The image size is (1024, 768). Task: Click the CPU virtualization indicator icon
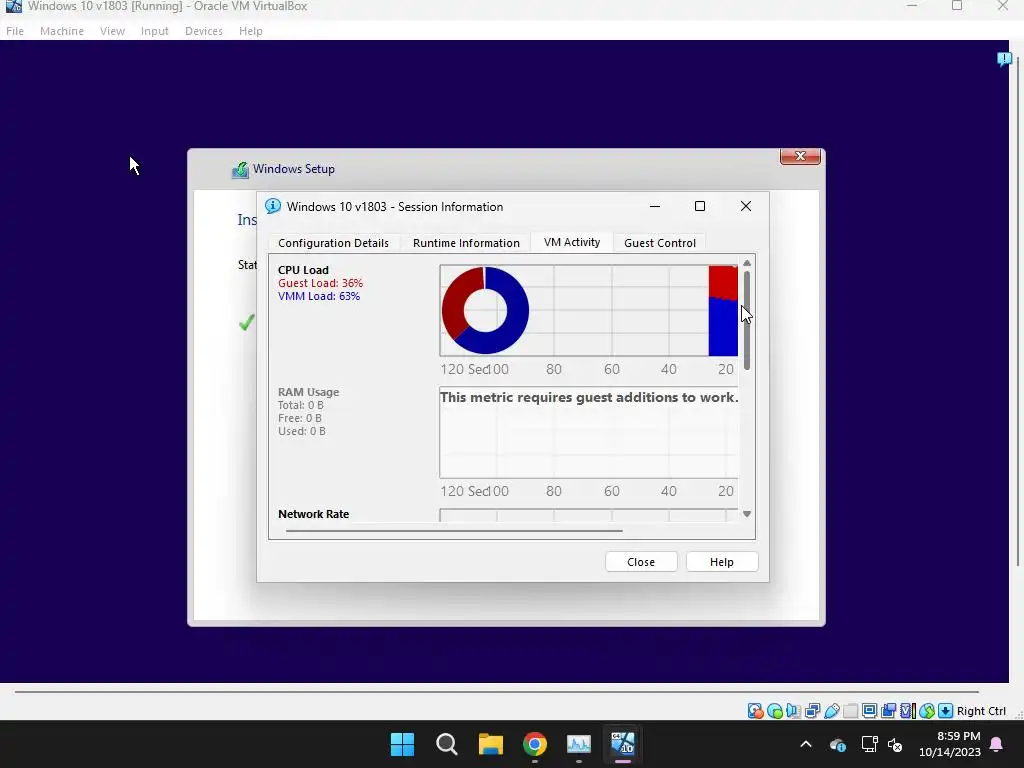click(907, 711)
